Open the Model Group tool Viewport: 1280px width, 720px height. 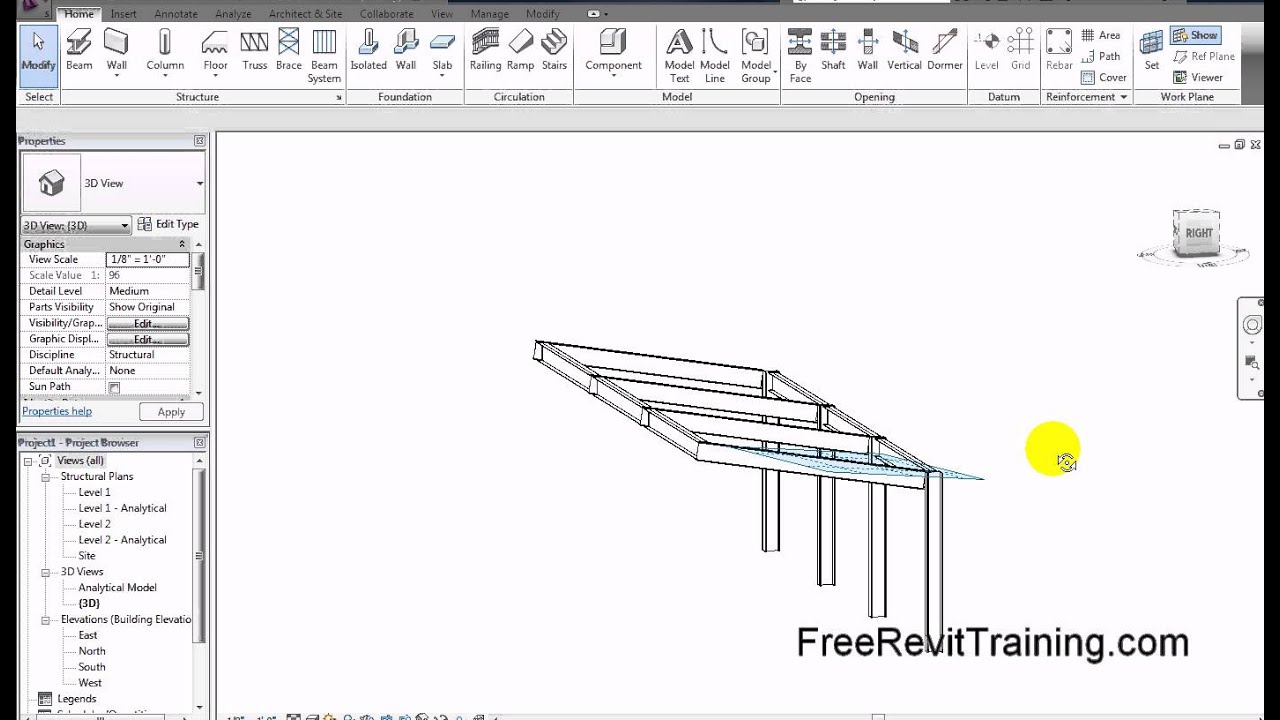click(x=756, y=56)
